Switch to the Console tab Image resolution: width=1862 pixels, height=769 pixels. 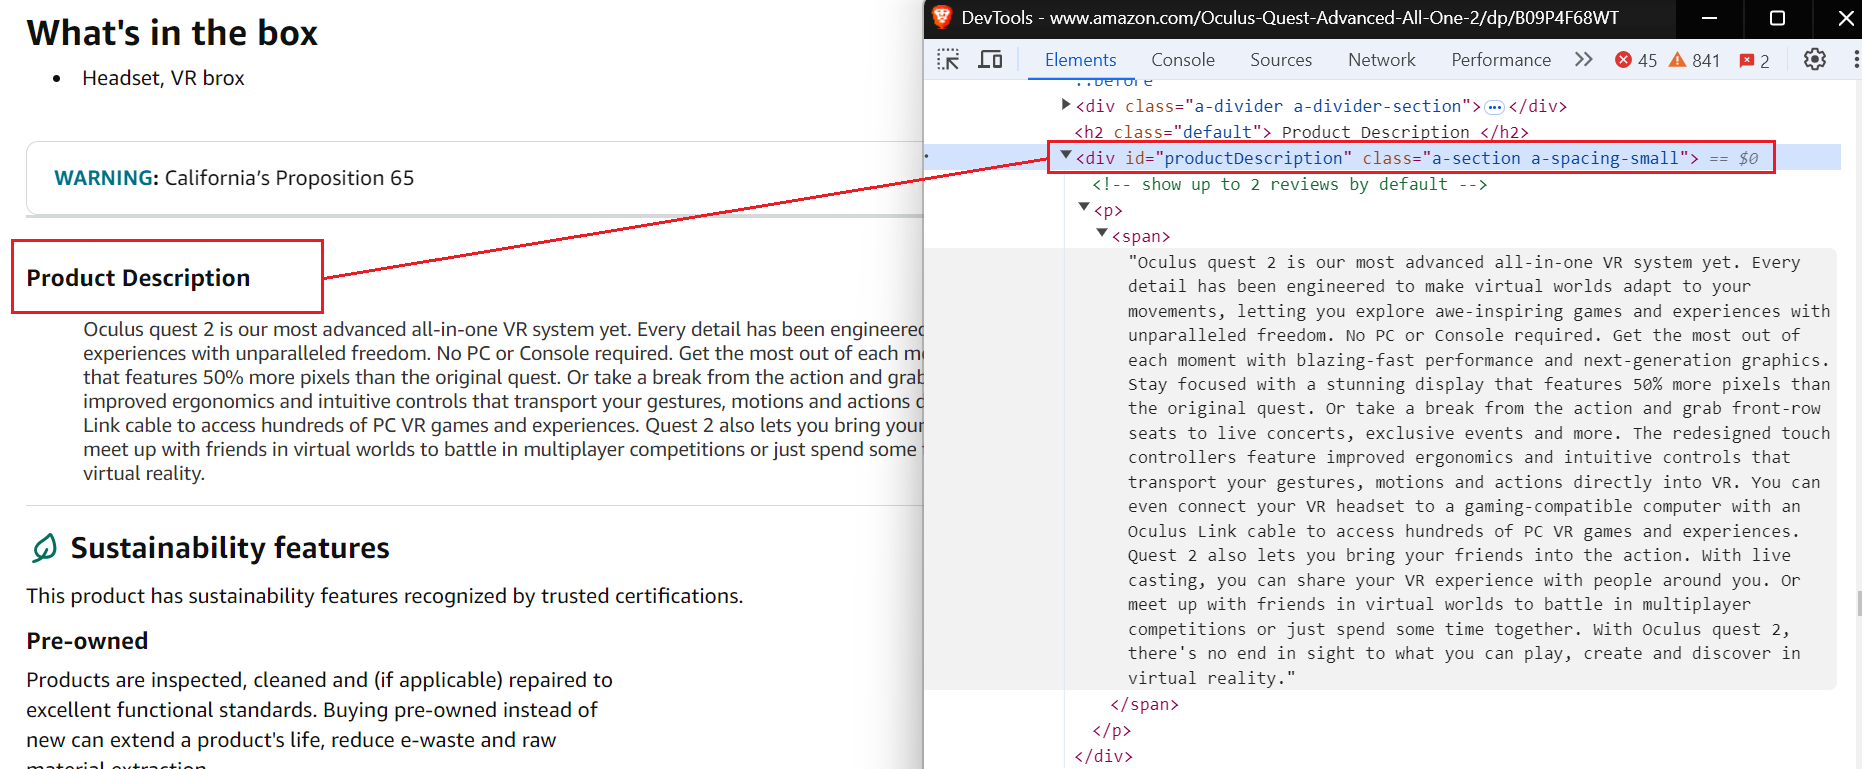(x=1182, y=60)
